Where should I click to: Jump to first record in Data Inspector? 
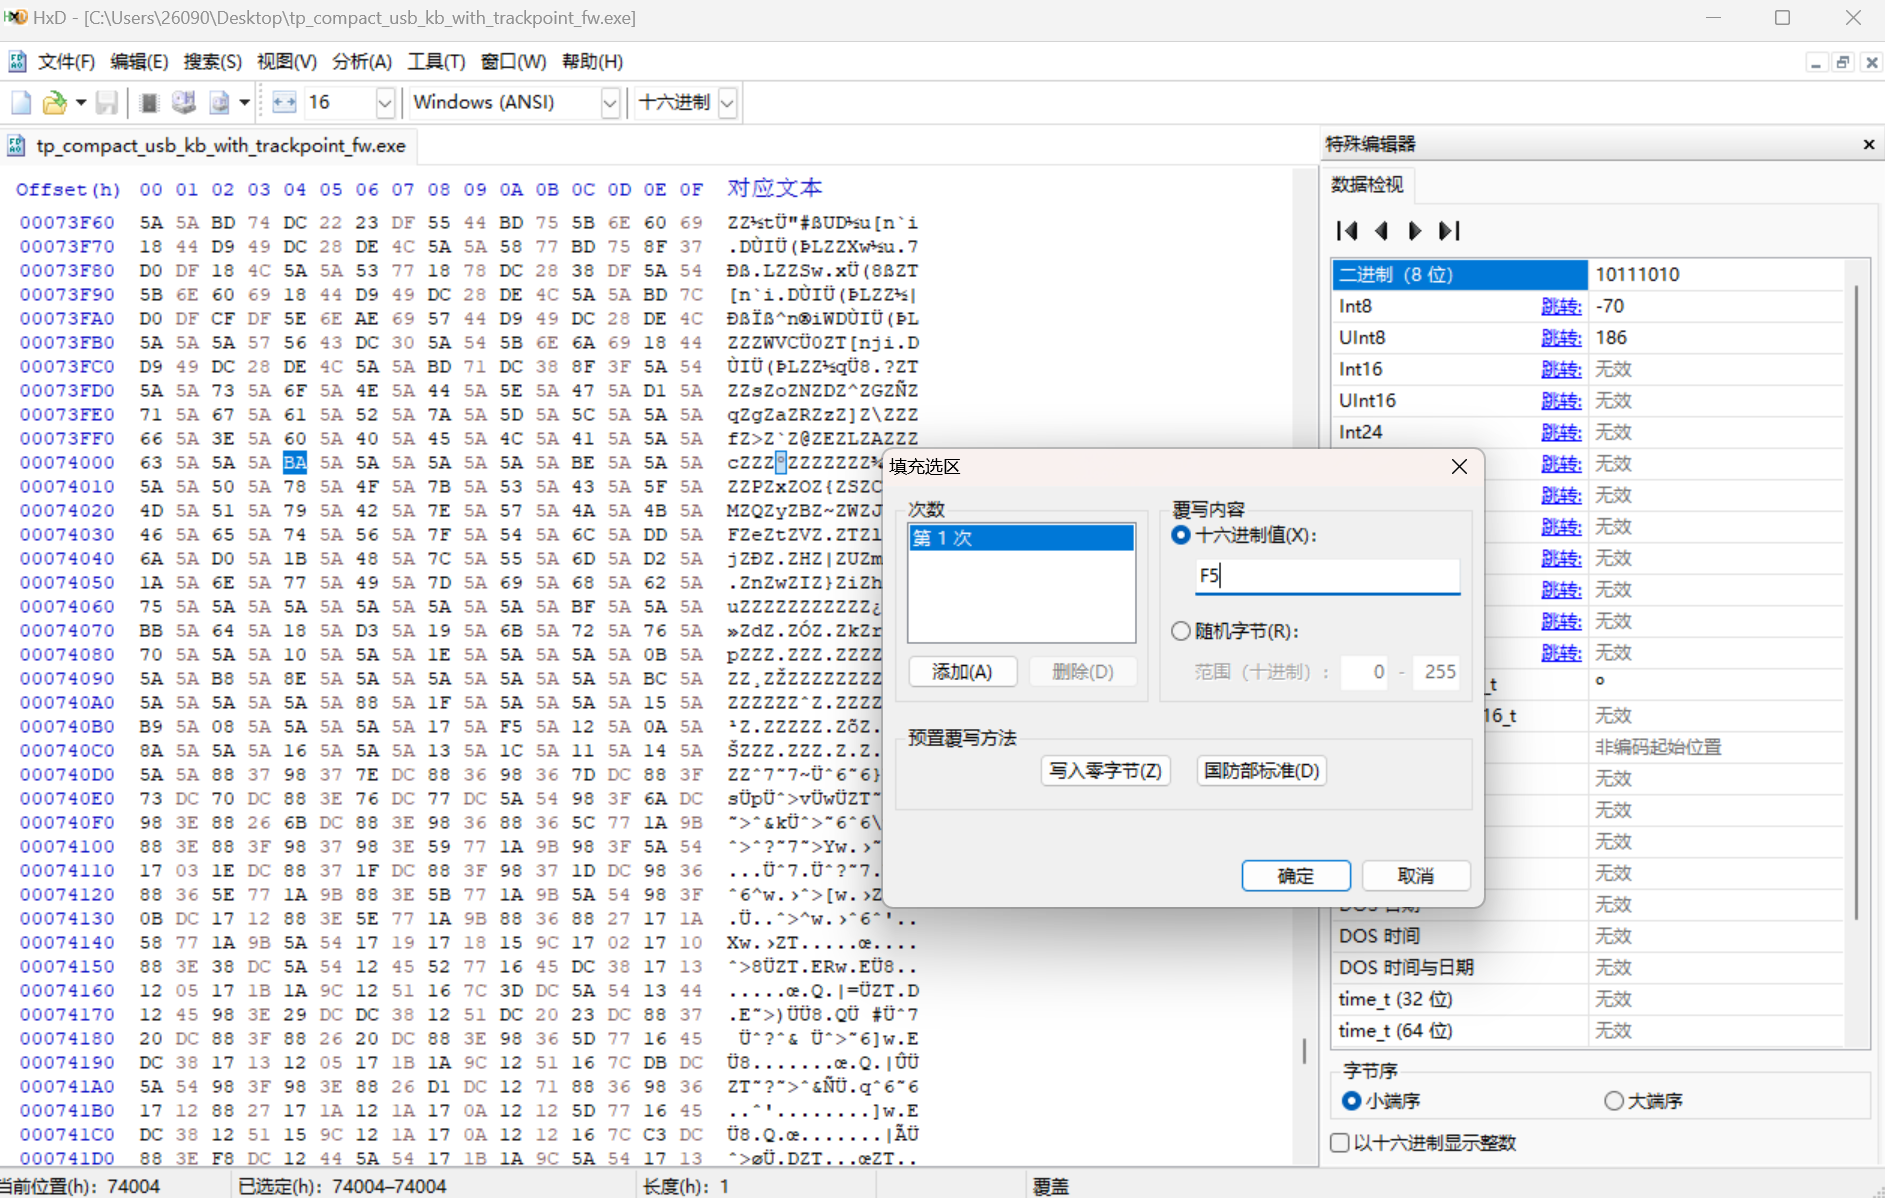click(1347, 230)
